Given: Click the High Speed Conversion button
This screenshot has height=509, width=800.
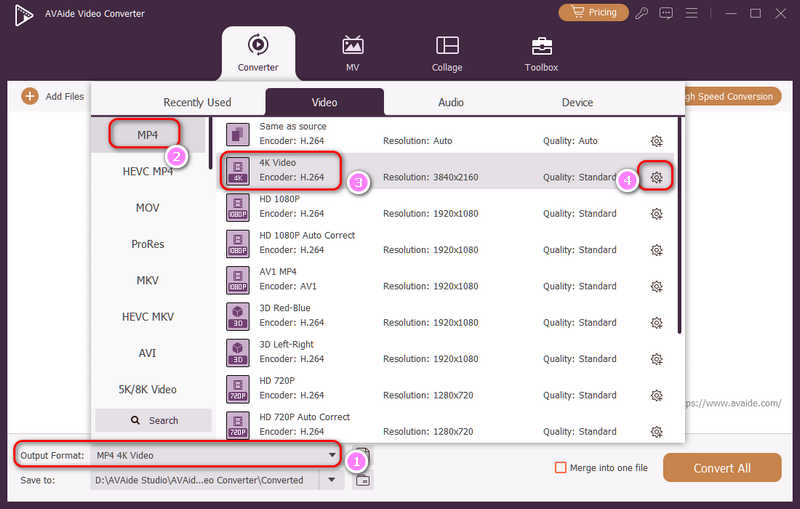Looking at the screenshot, I should (731, 96).
